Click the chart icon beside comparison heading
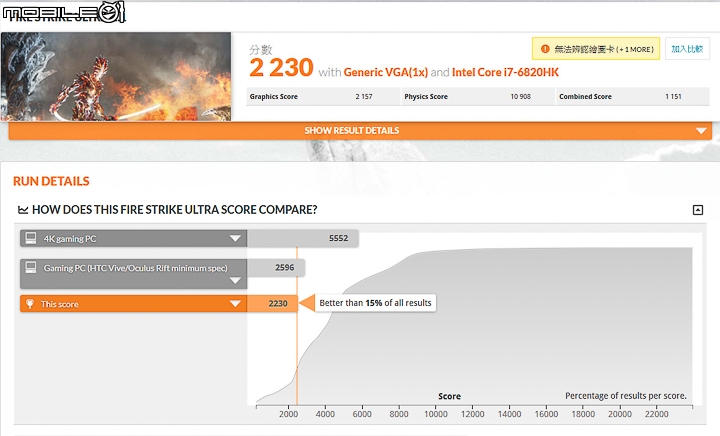Screen dimensions: 720x436 click(22, 210)
